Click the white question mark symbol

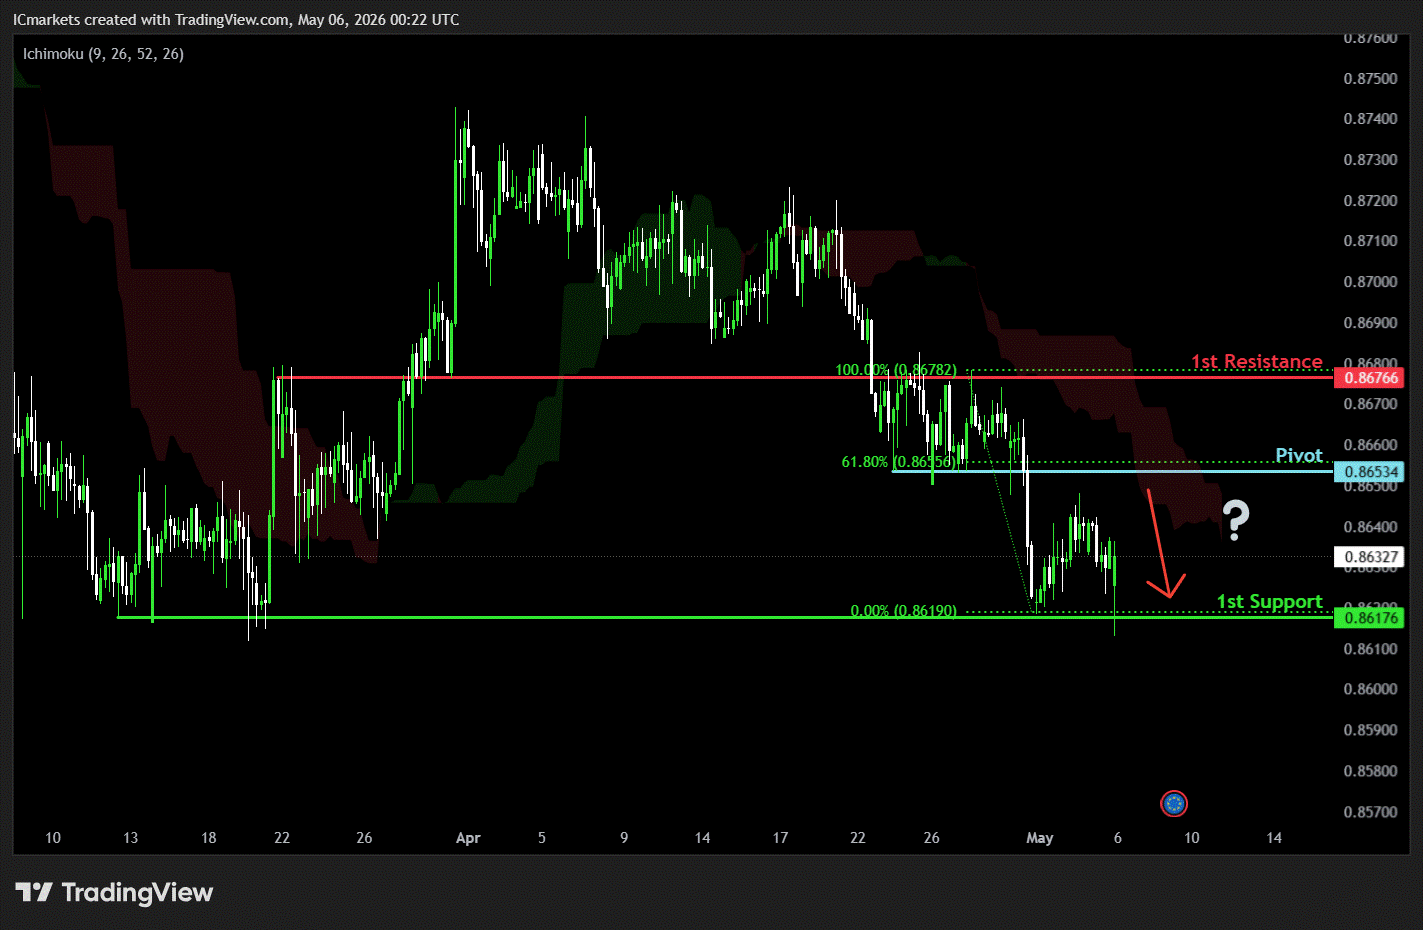click(x=1236, y=520)
